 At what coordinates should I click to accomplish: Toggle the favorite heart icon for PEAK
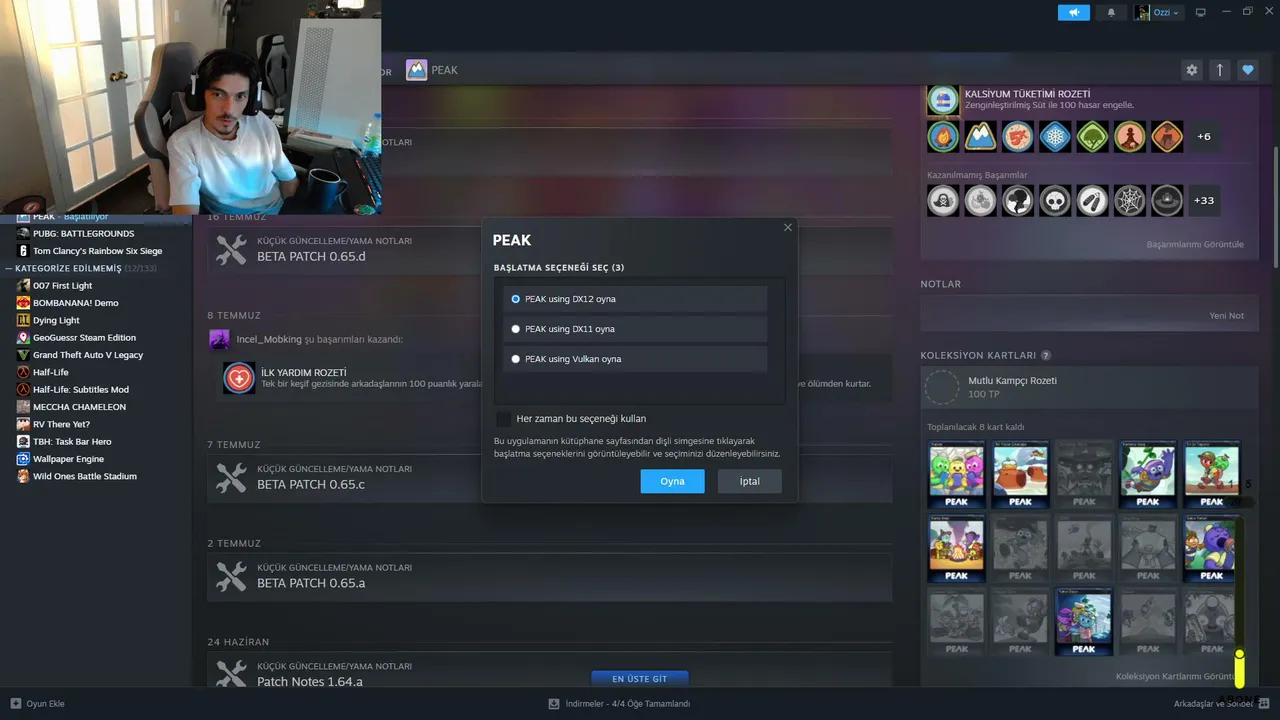coord(1248,70)
